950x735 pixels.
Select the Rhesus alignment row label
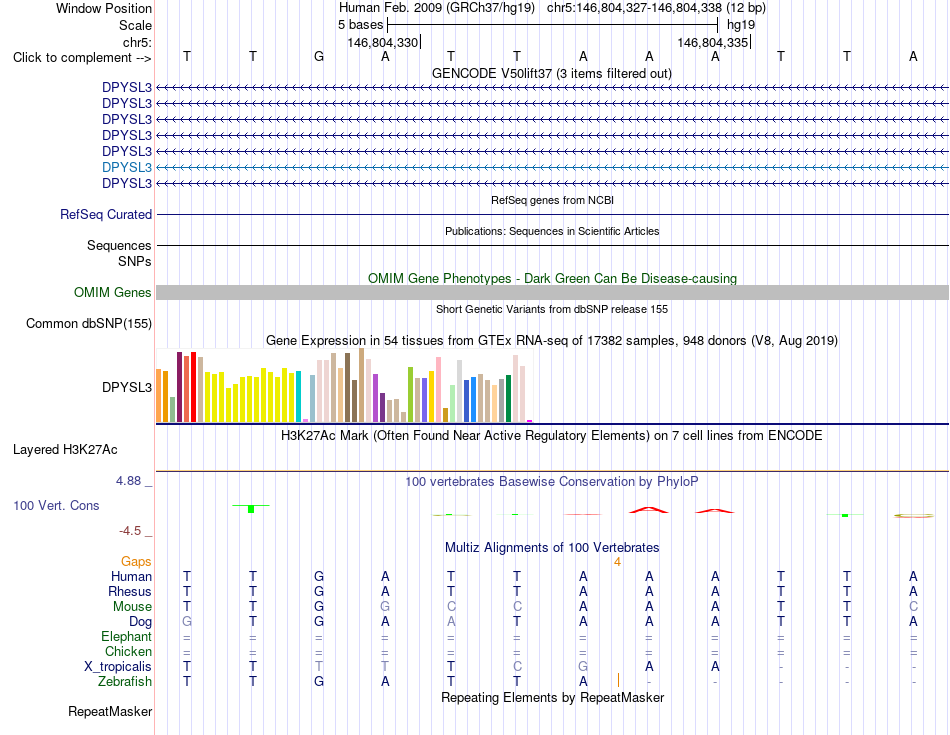point(130,591)
